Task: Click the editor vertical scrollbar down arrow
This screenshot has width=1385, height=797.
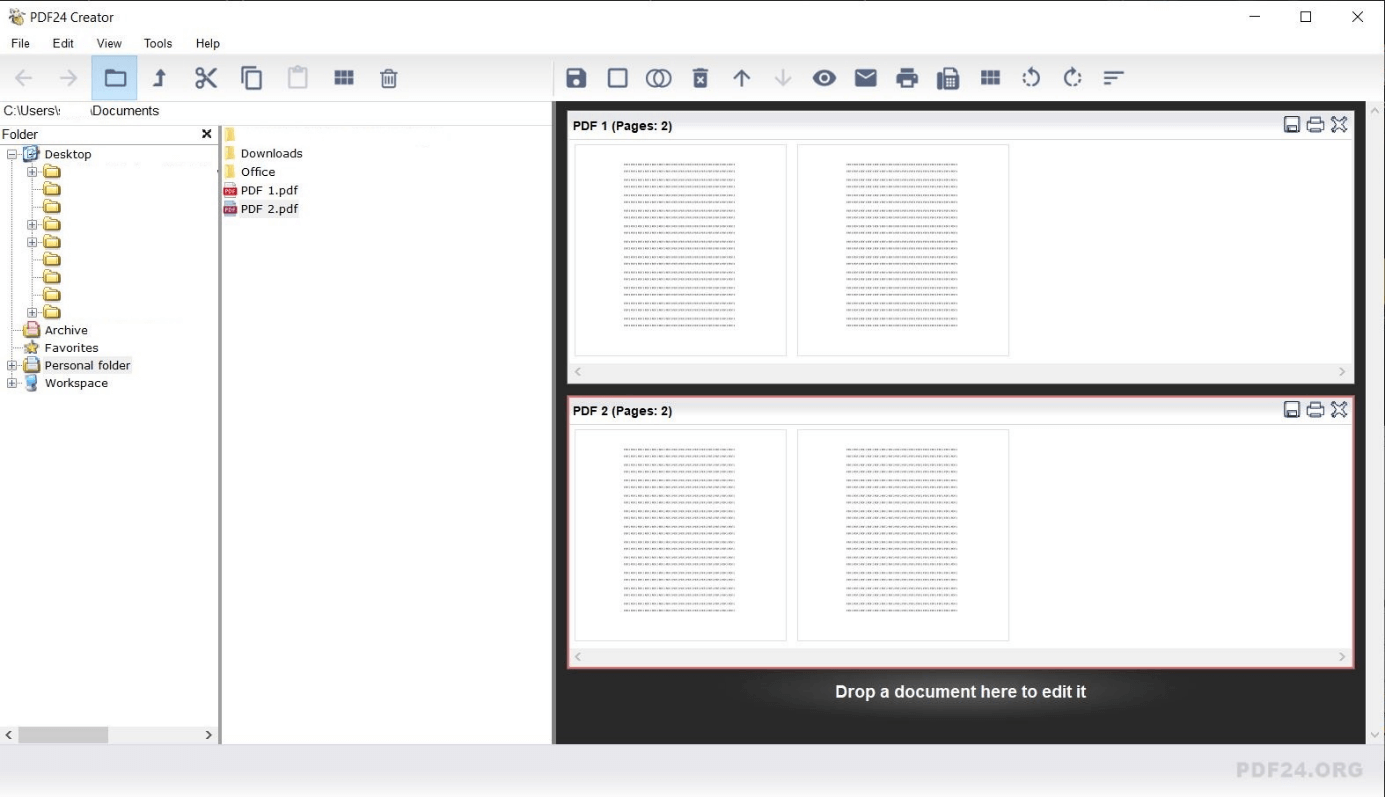Action: coord(1374,735)
